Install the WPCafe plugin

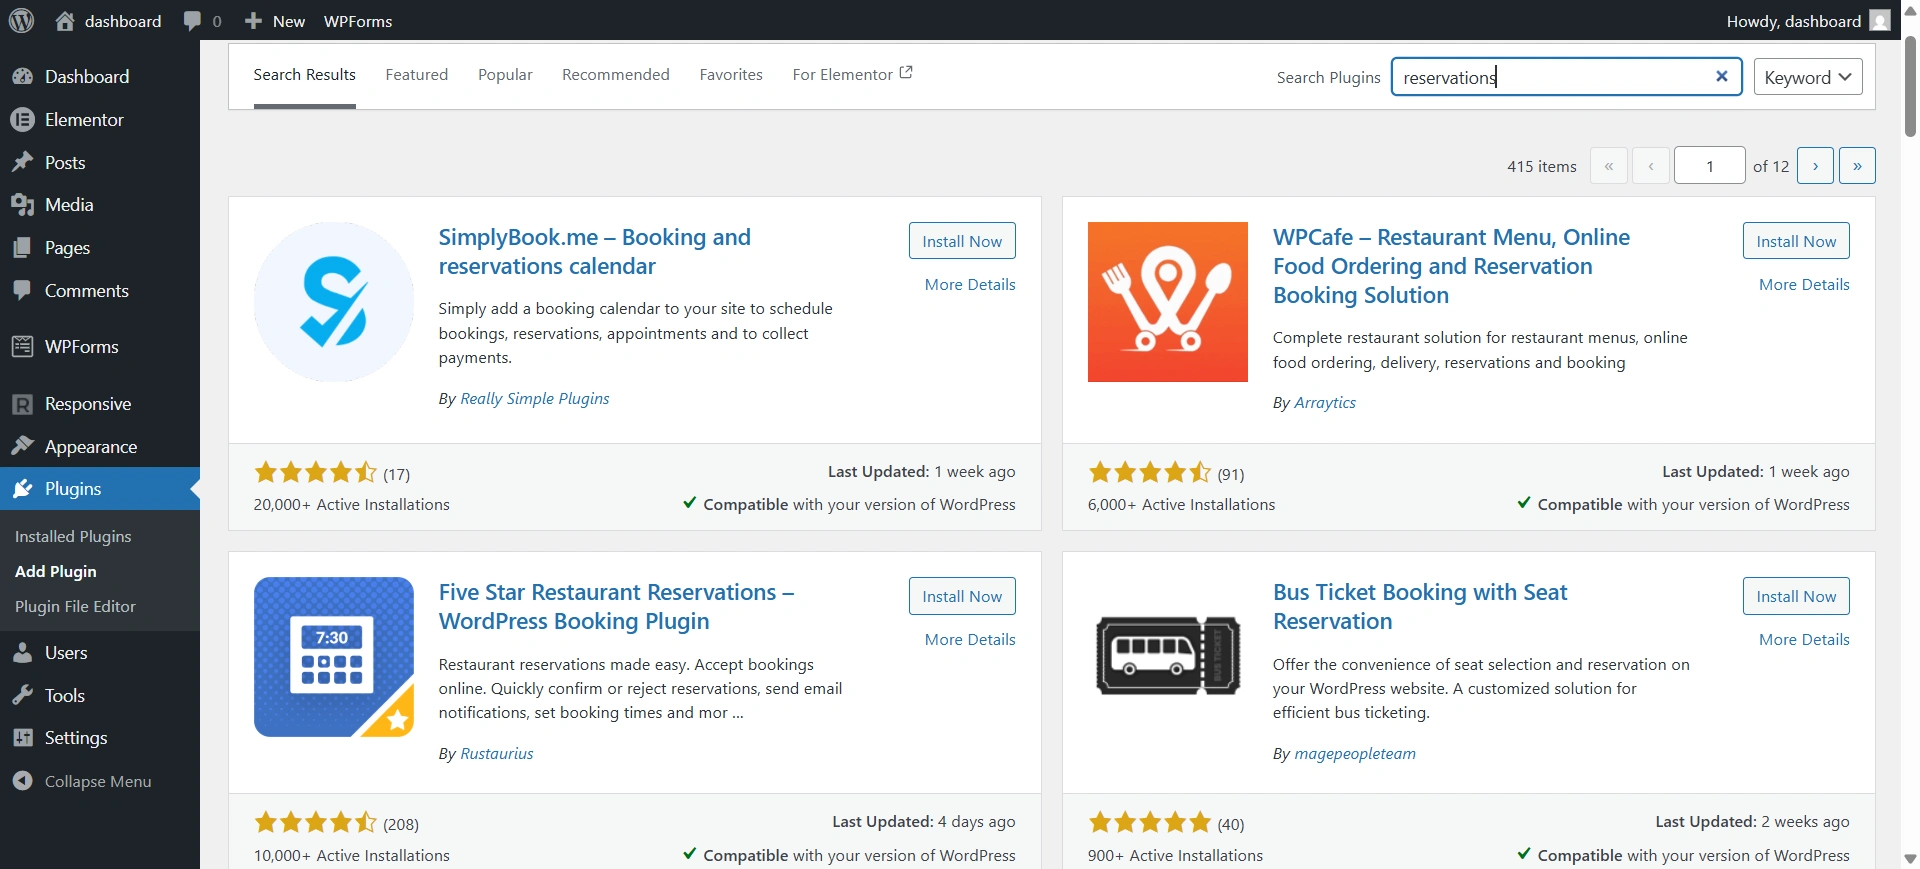(x=1796, y=241)
